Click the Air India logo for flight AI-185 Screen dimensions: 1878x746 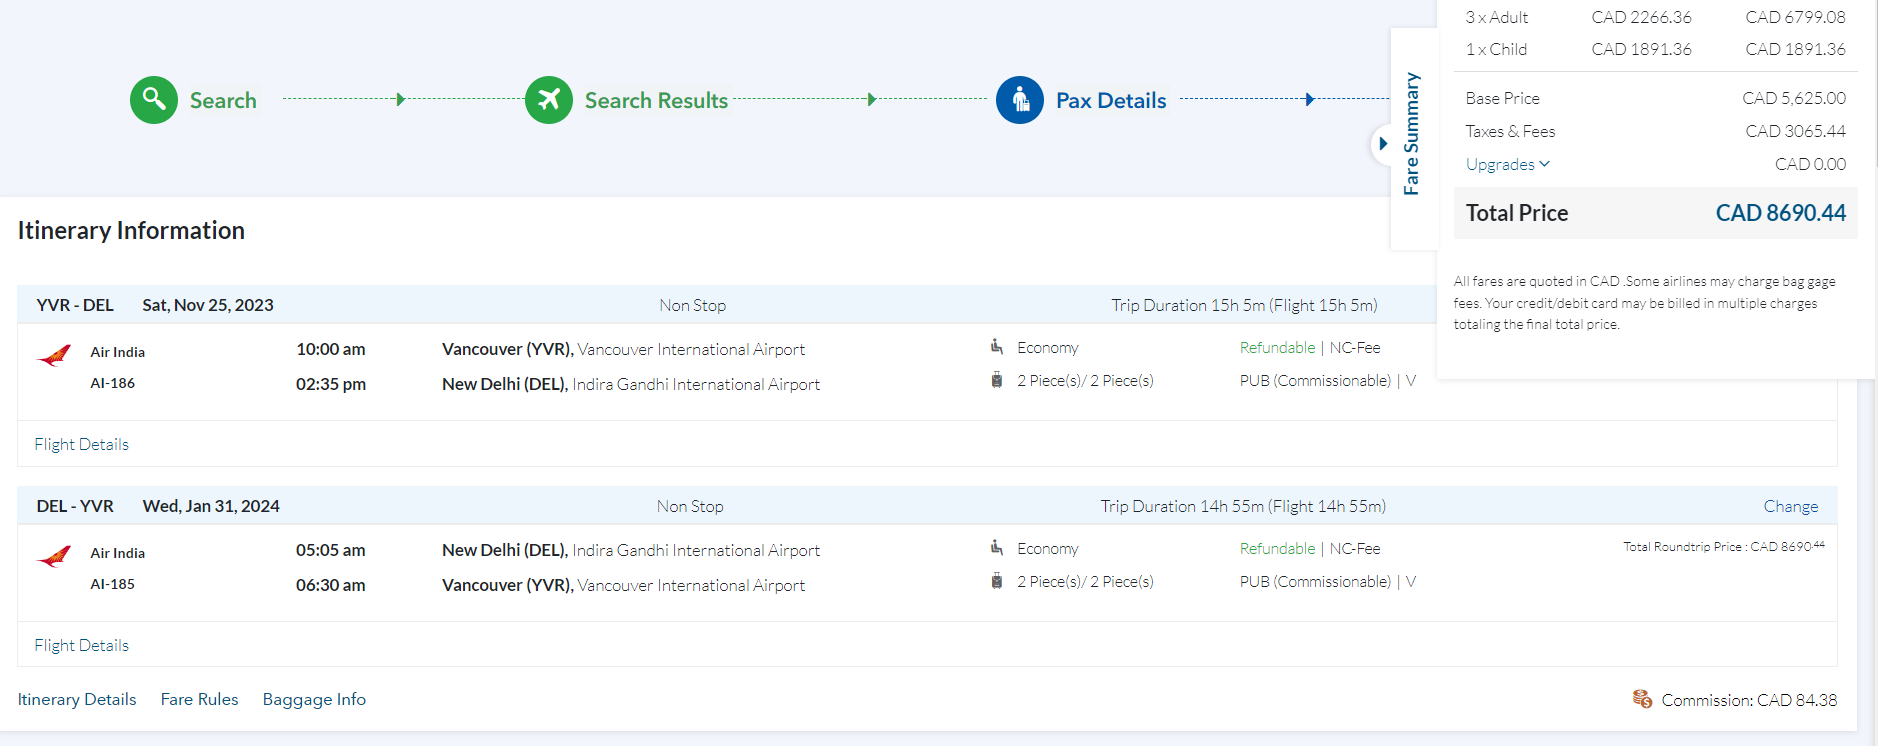pyautogui.click(x=55, y=557)
